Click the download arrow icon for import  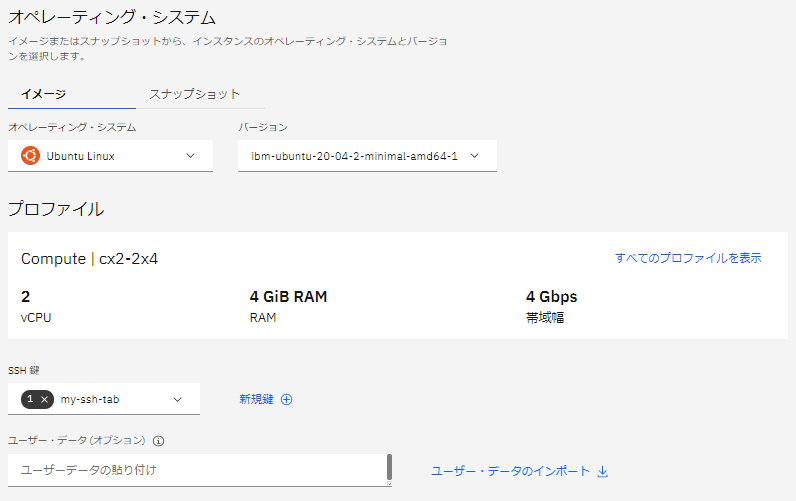pos(602,471)
